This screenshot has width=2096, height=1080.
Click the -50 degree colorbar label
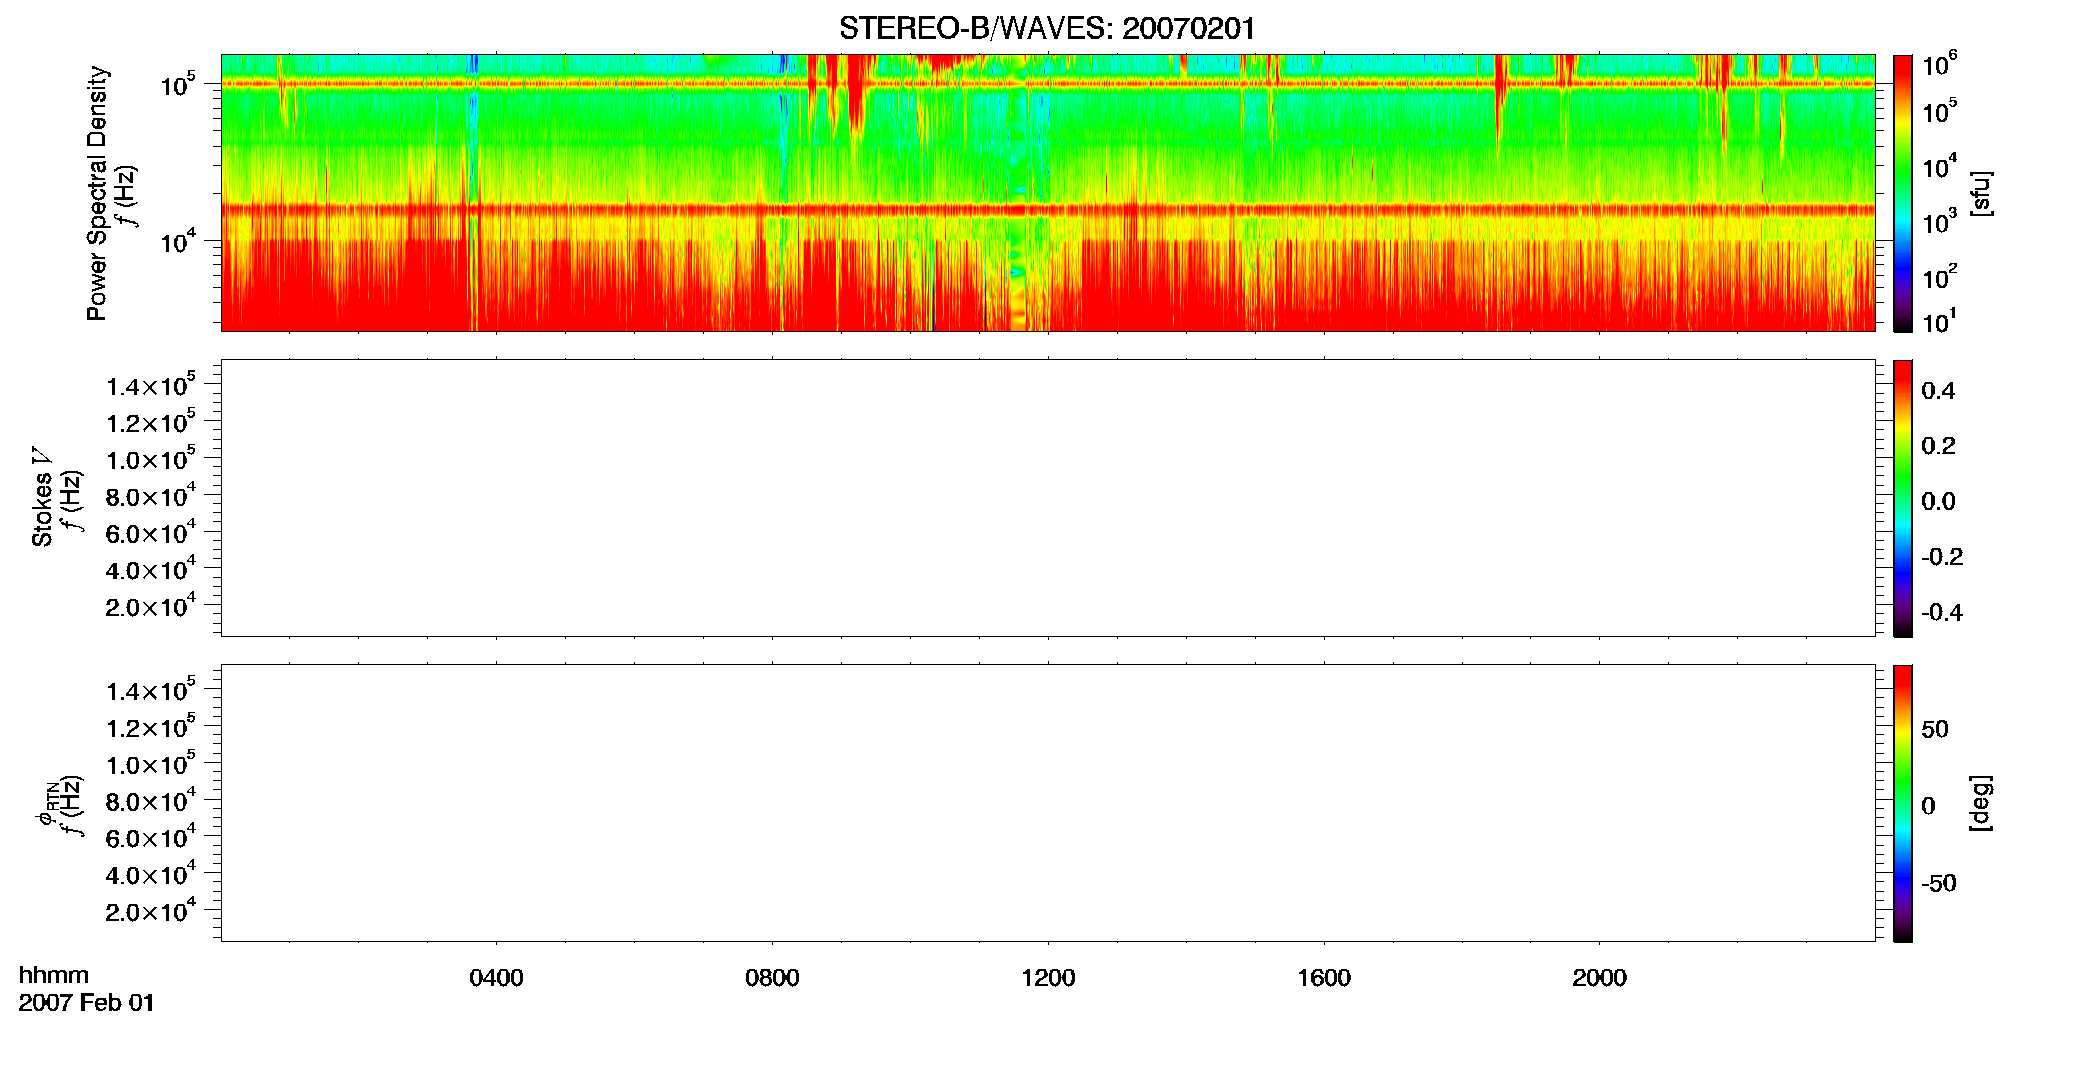[1939, 883]
